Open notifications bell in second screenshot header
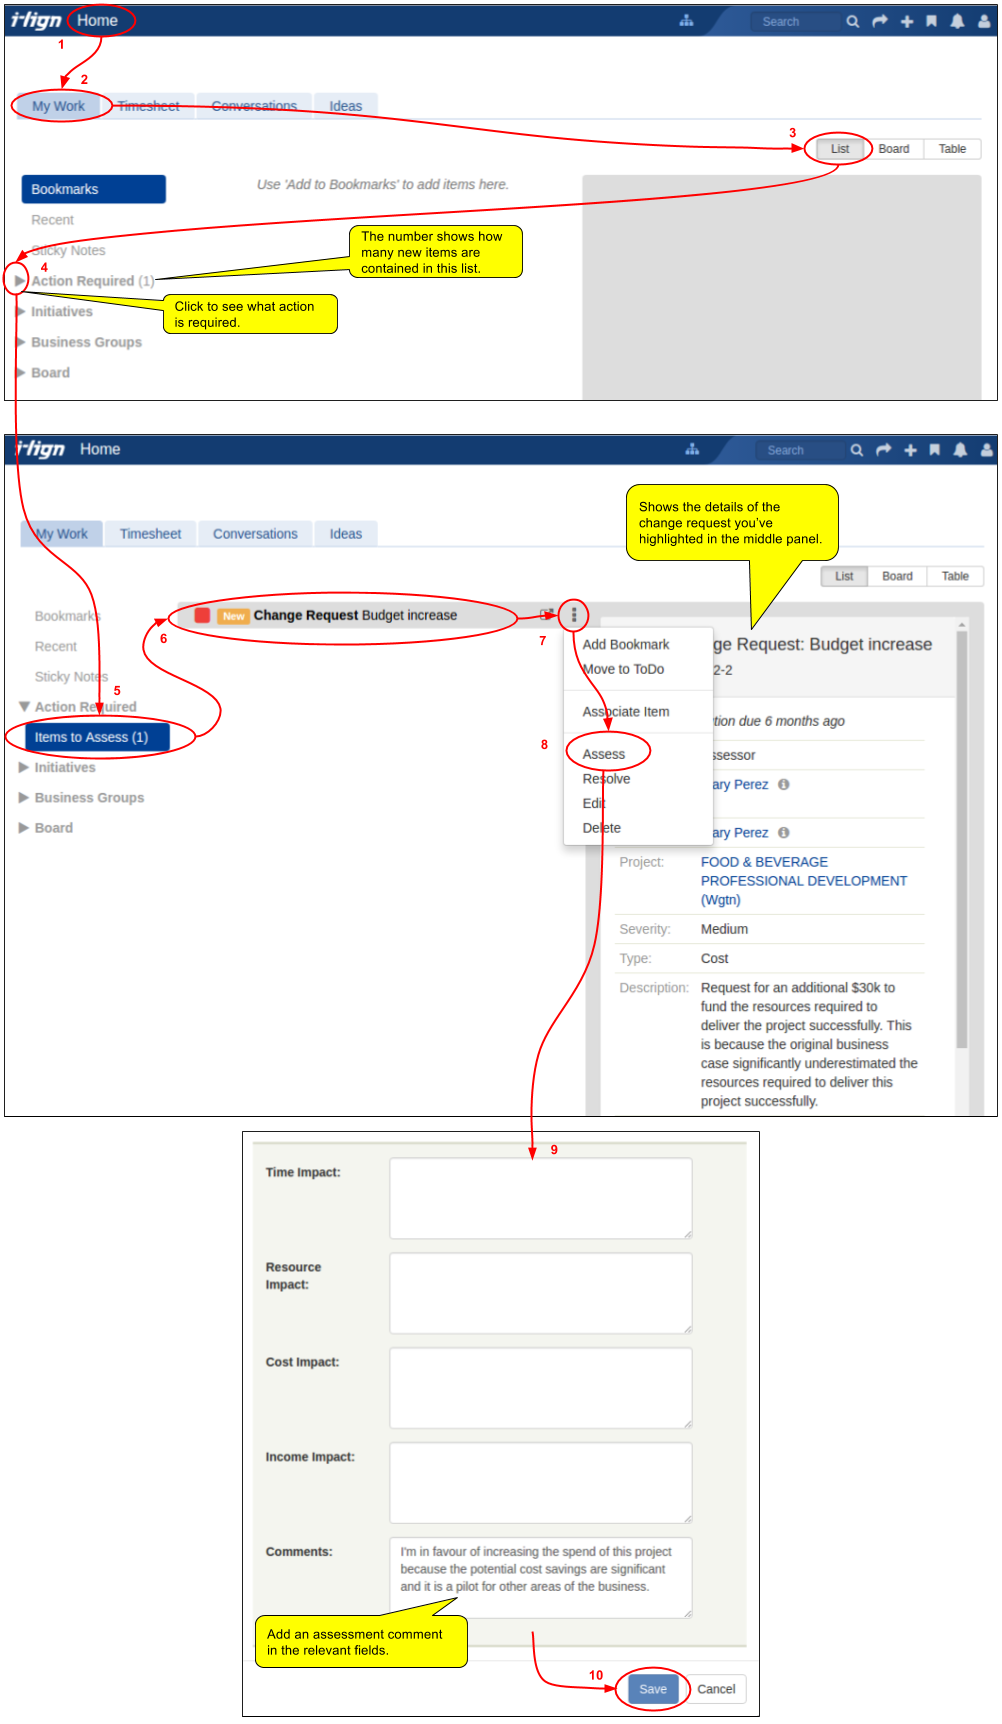Image resolution: width=1002 pixels, height=1724 pixels. pos(960,450)
